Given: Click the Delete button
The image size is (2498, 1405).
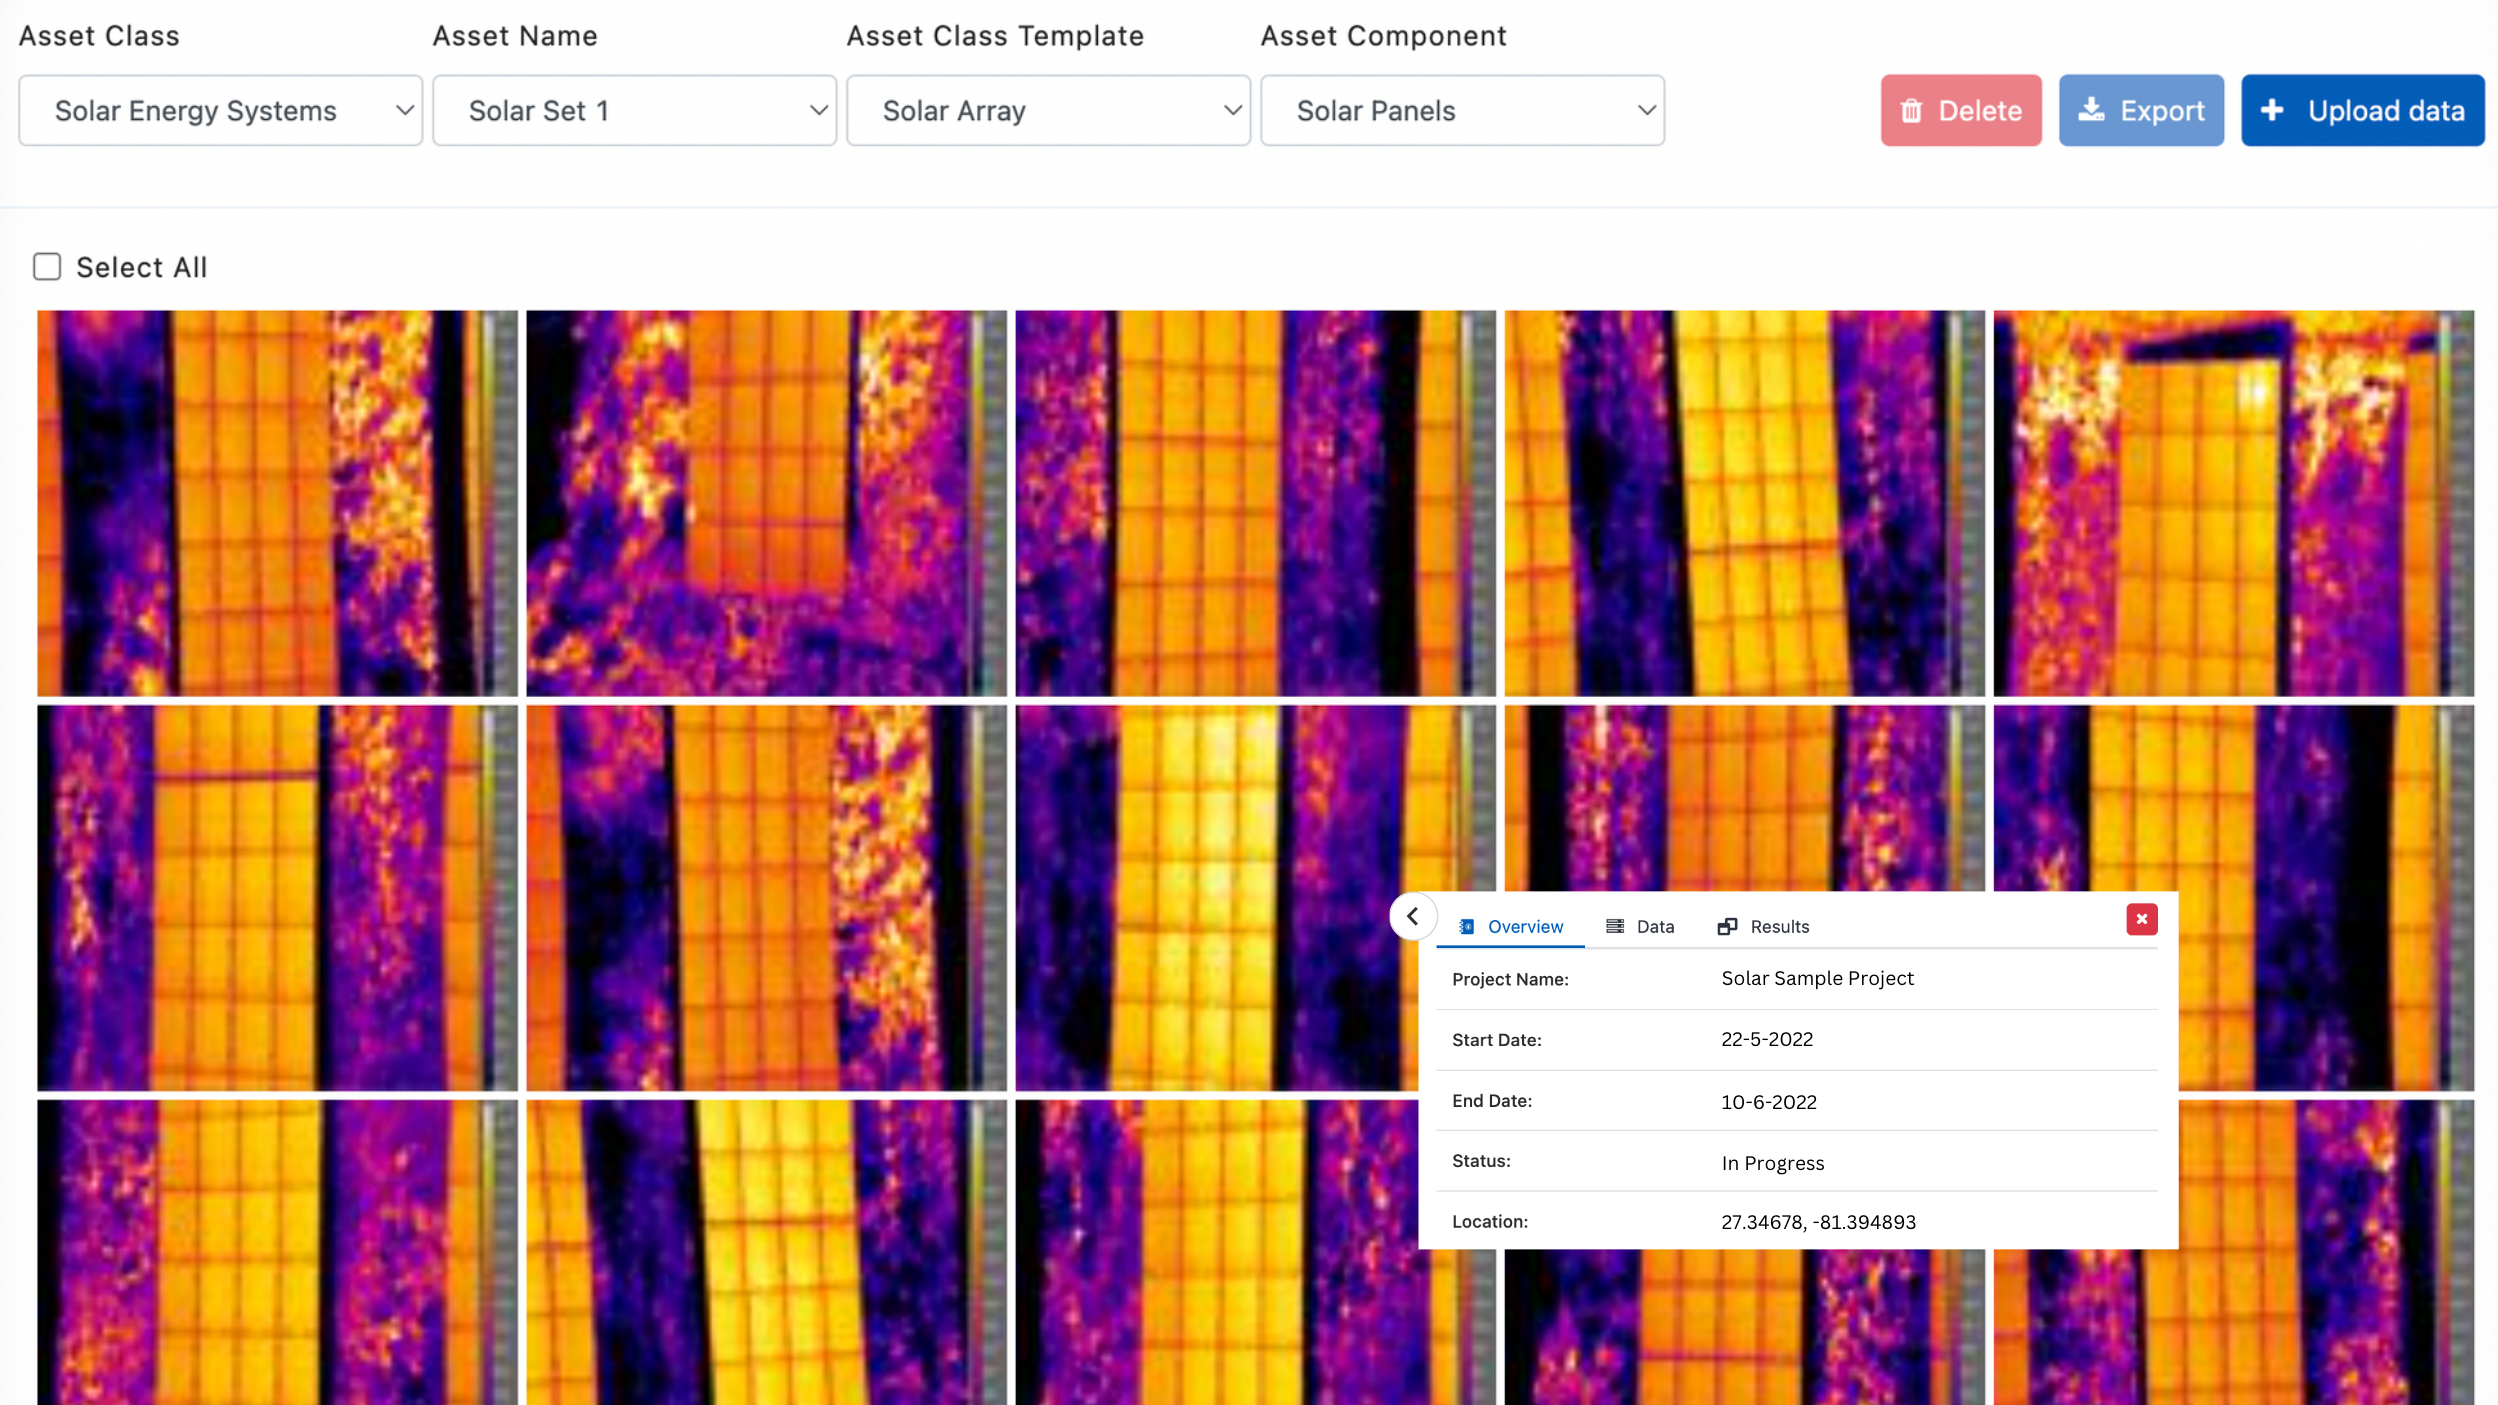Looking at the screenshot, I should (1961, 110).
